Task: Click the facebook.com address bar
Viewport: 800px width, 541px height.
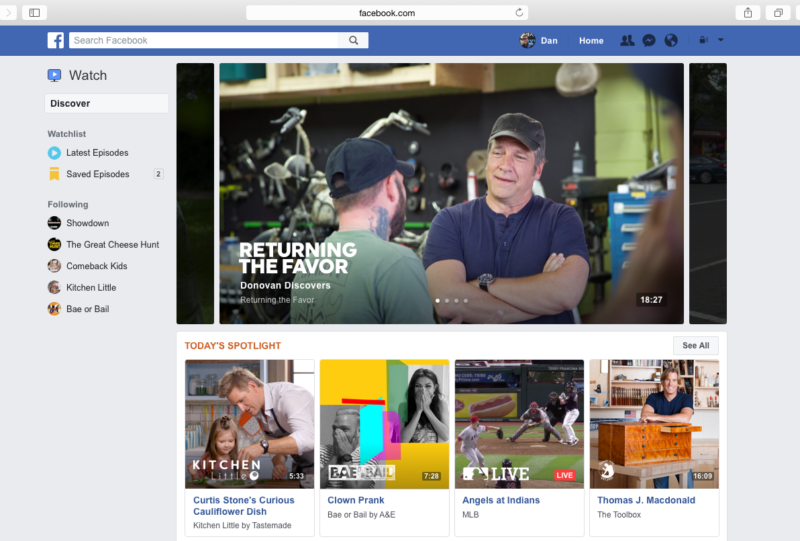Action: coord(387,13)
